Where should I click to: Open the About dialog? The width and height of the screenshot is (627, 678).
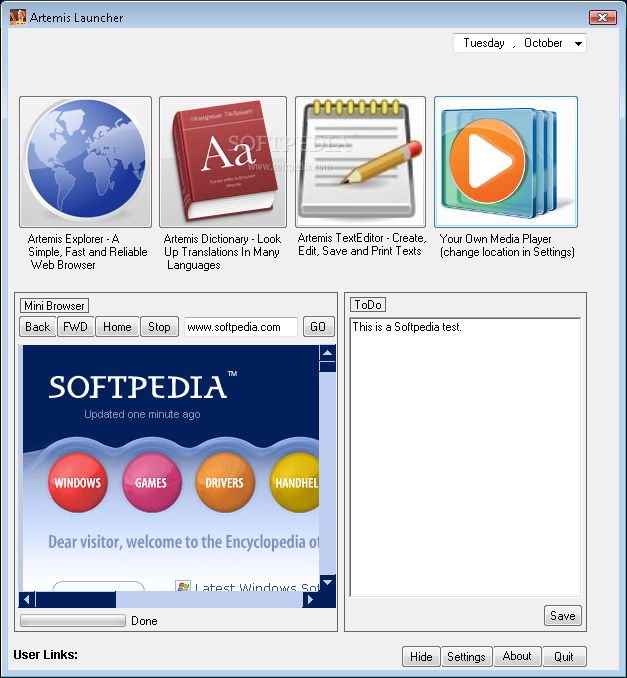click(x=517, y=656)
